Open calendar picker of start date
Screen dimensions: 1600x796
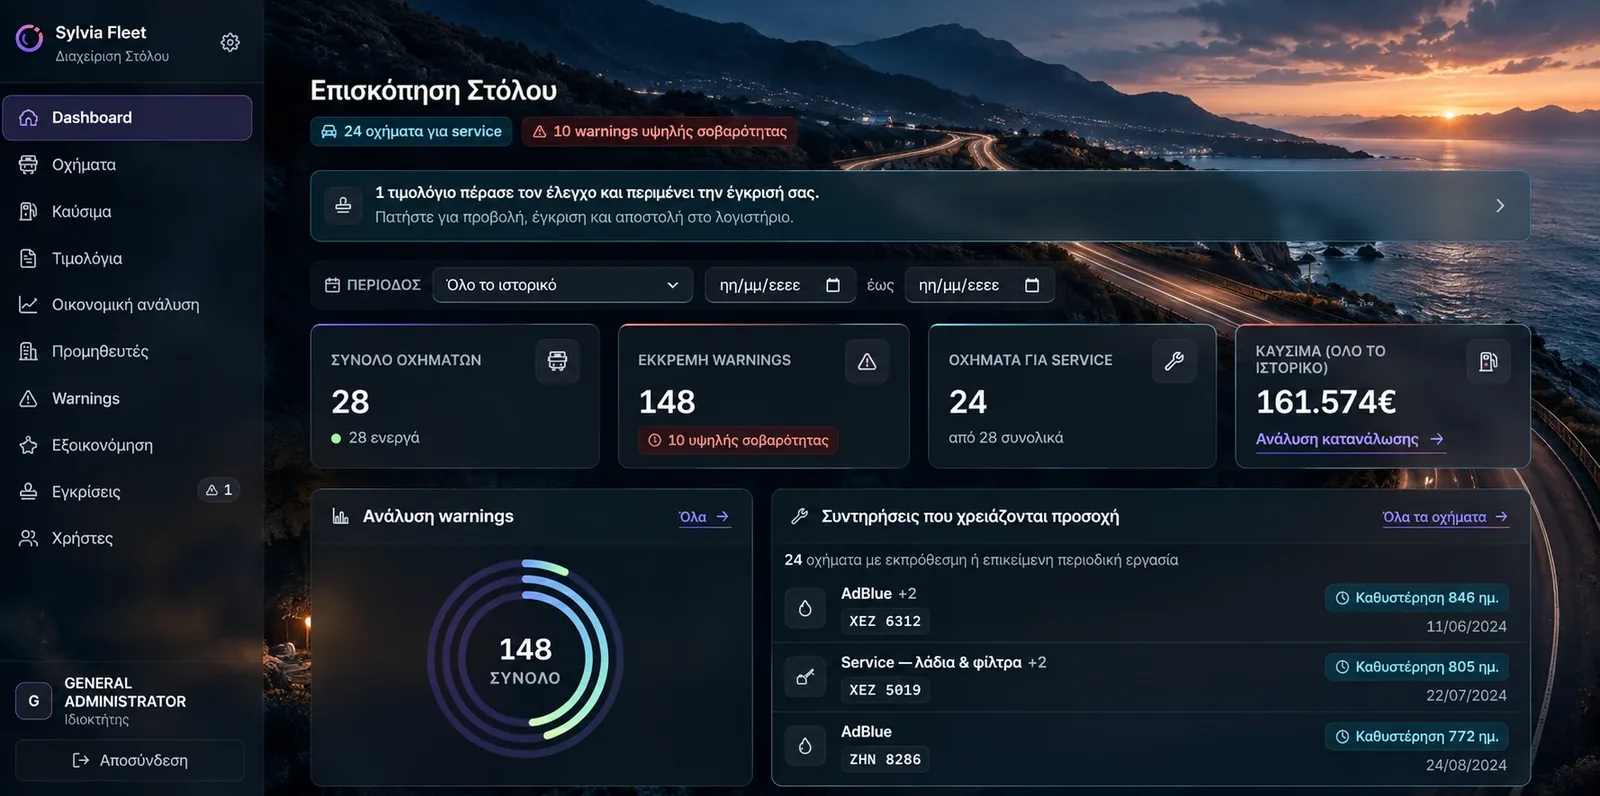coord(833,285)
